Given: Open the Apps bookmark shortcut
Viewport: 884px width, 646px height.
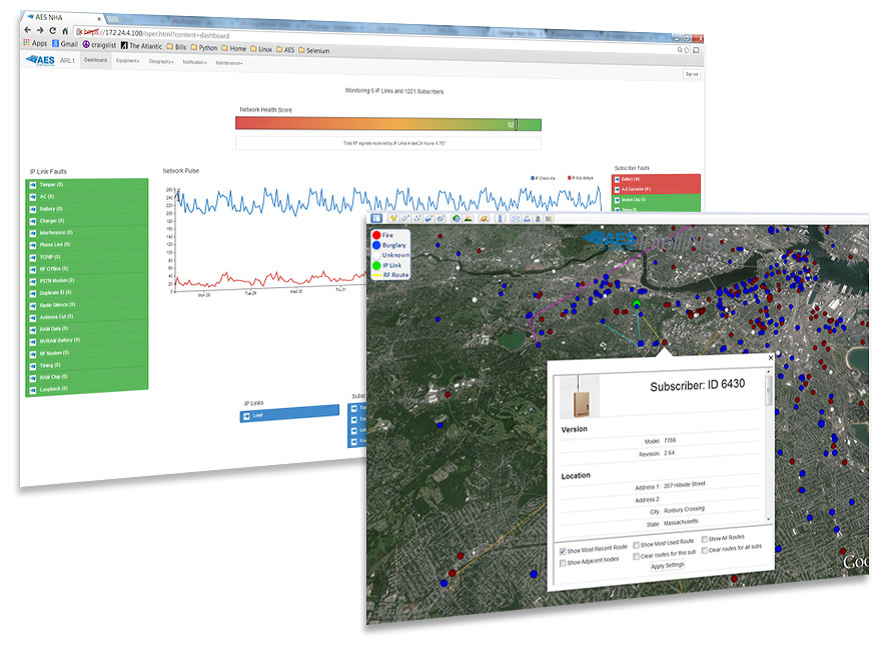Looking at the screenshot, I should coord(34,43).
